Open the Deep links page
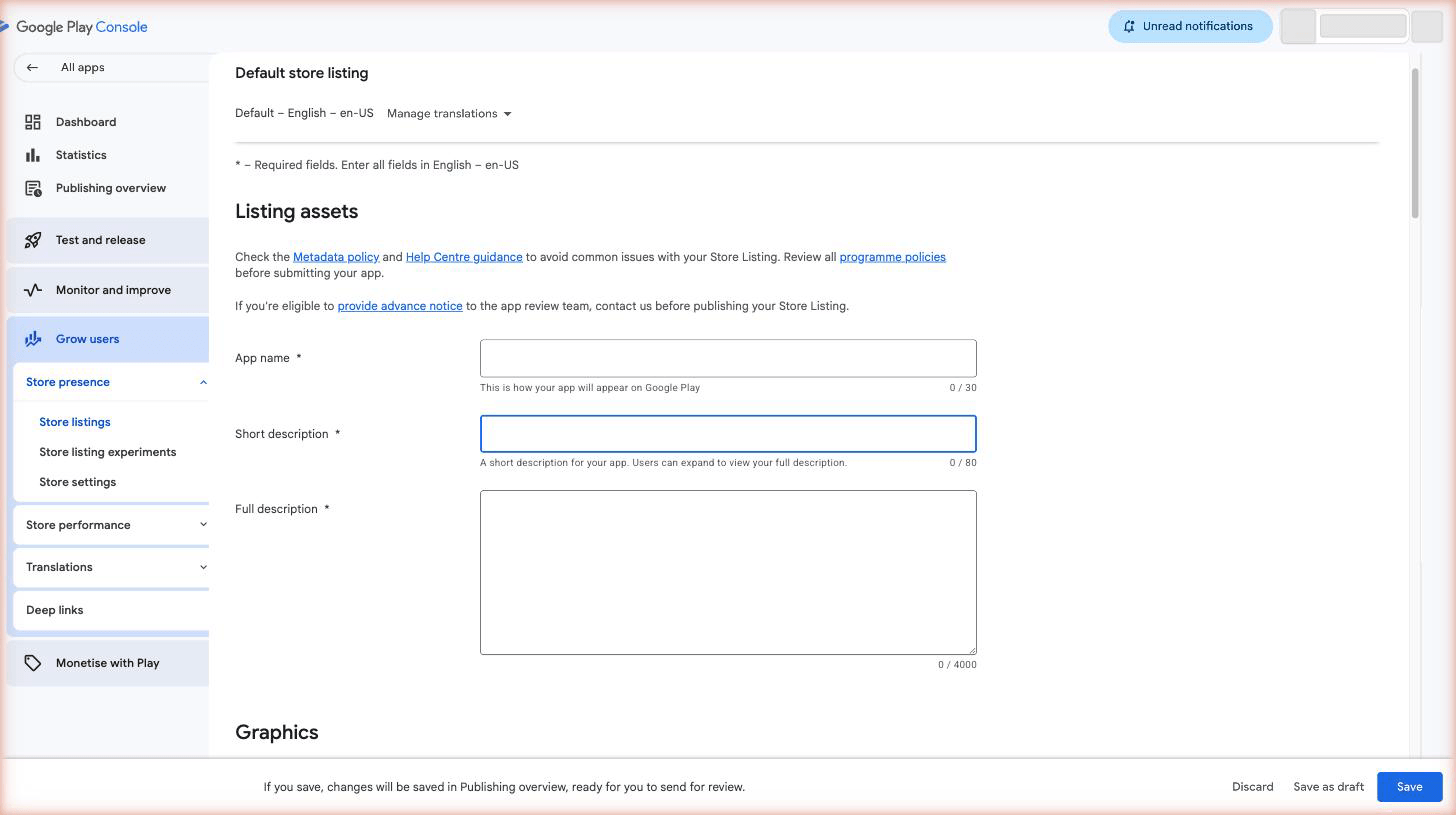This screenshot has width=1456, height=815. click(54, 610)
